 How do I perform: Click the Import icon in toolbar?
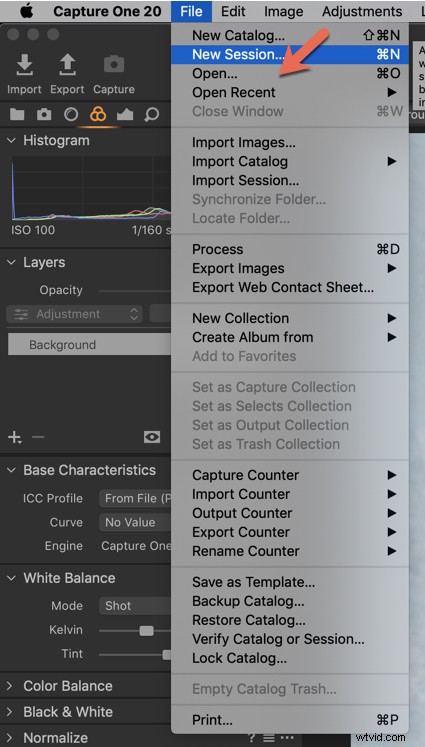point(24,65)
